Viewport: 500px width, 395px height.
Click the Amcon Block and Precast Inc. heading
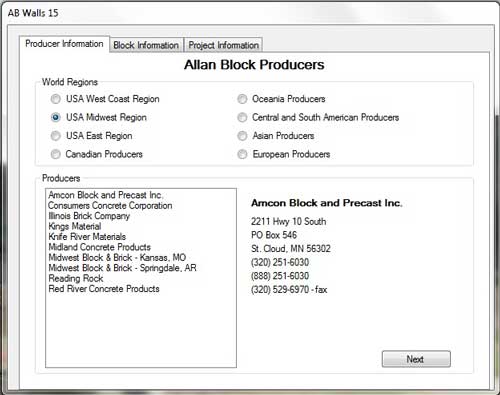(327, 203)
